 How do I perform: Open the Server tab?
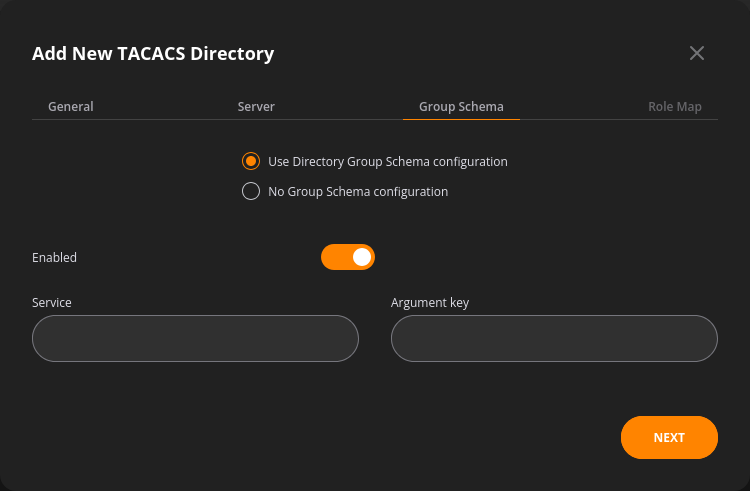(x=256, y=106)
